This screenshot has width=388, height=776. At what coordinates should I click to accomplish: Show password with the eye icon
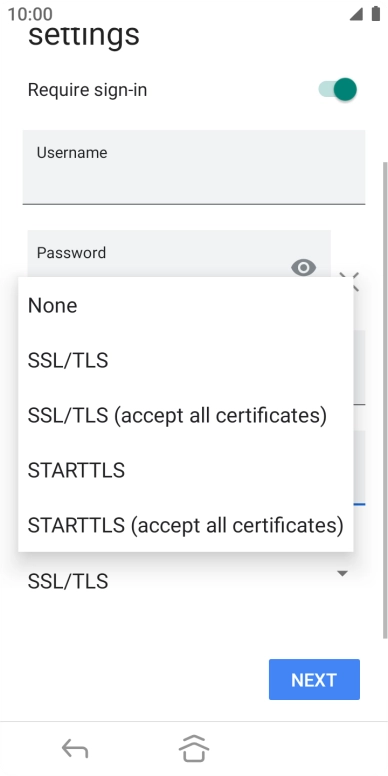click(303, 268)
